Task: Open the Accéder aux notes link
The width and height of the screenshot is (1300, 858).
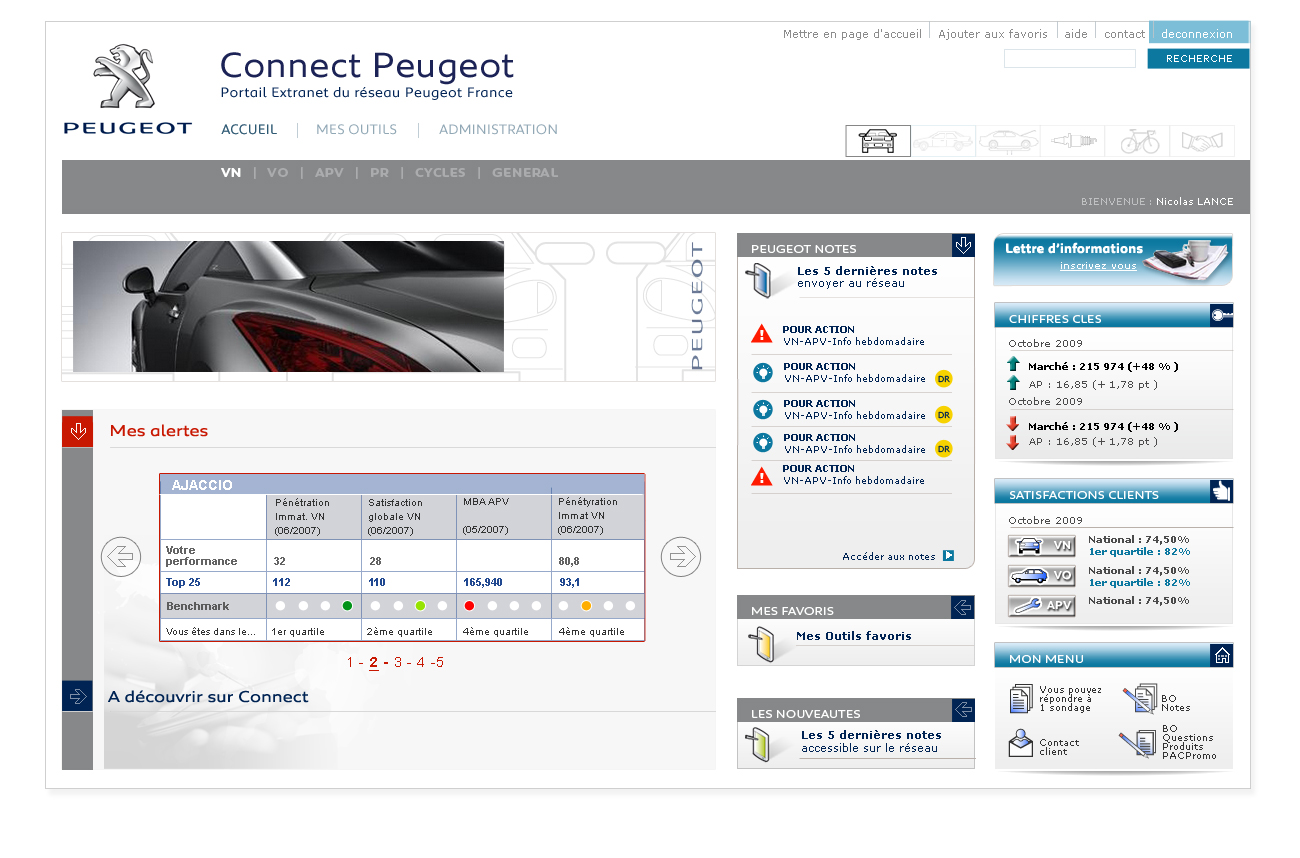Action: [889, 557]
